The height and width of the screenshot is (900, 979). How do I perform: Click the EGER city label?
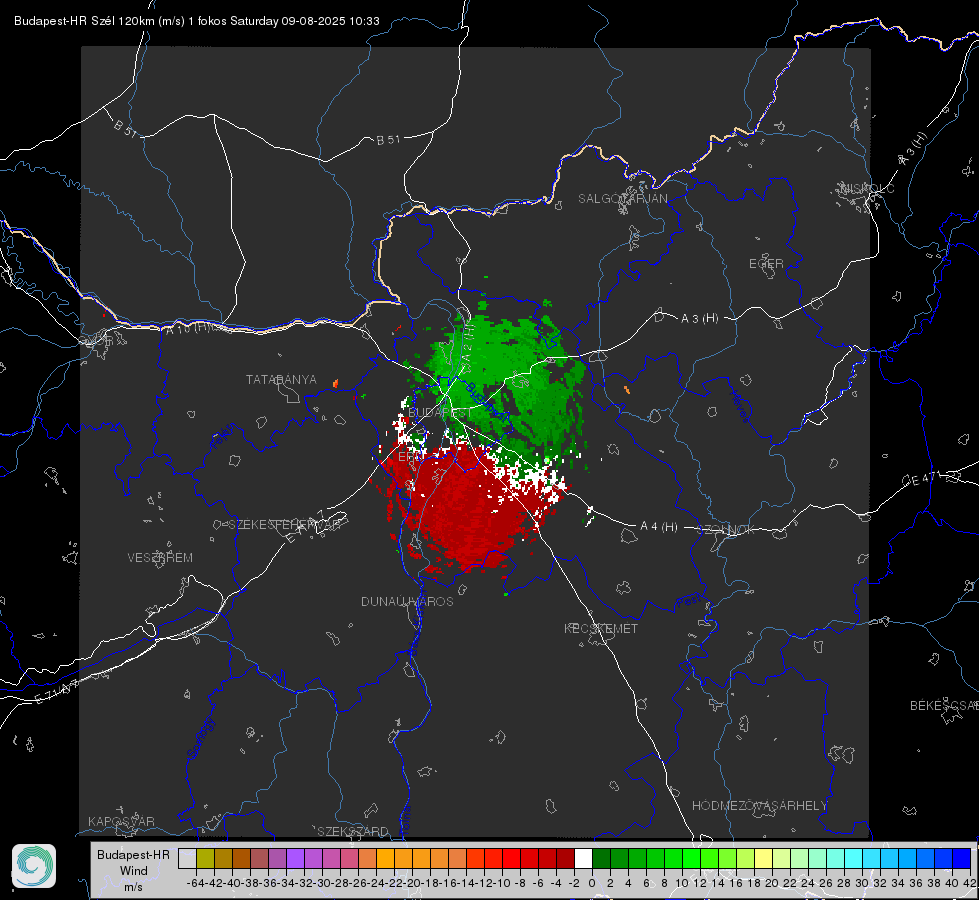pyautogui.click(x=766, y=264)
